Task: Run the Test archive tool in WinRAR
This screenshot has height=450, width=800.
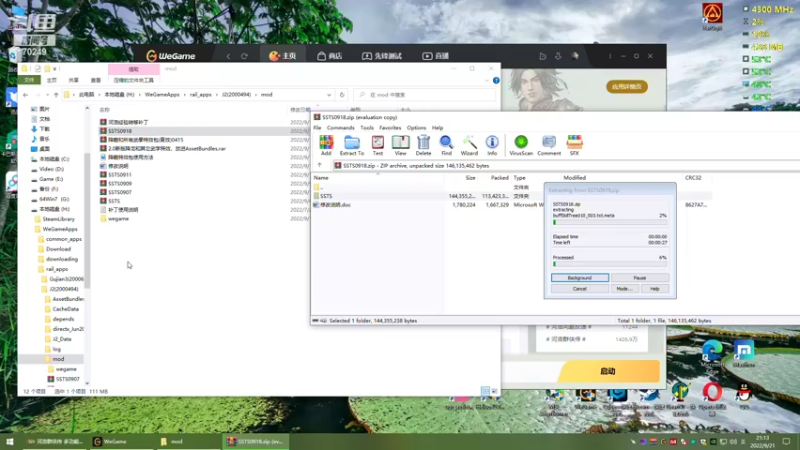Action: (378, 145)
